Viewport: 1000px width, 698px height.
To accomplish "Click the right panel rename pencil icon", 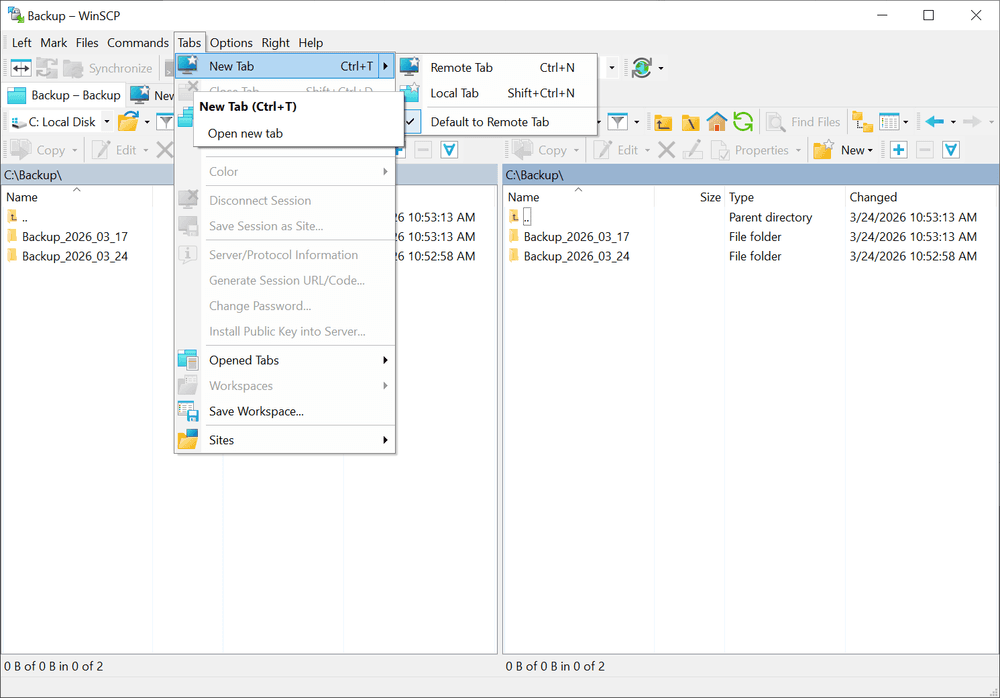I will click(692, 150).
